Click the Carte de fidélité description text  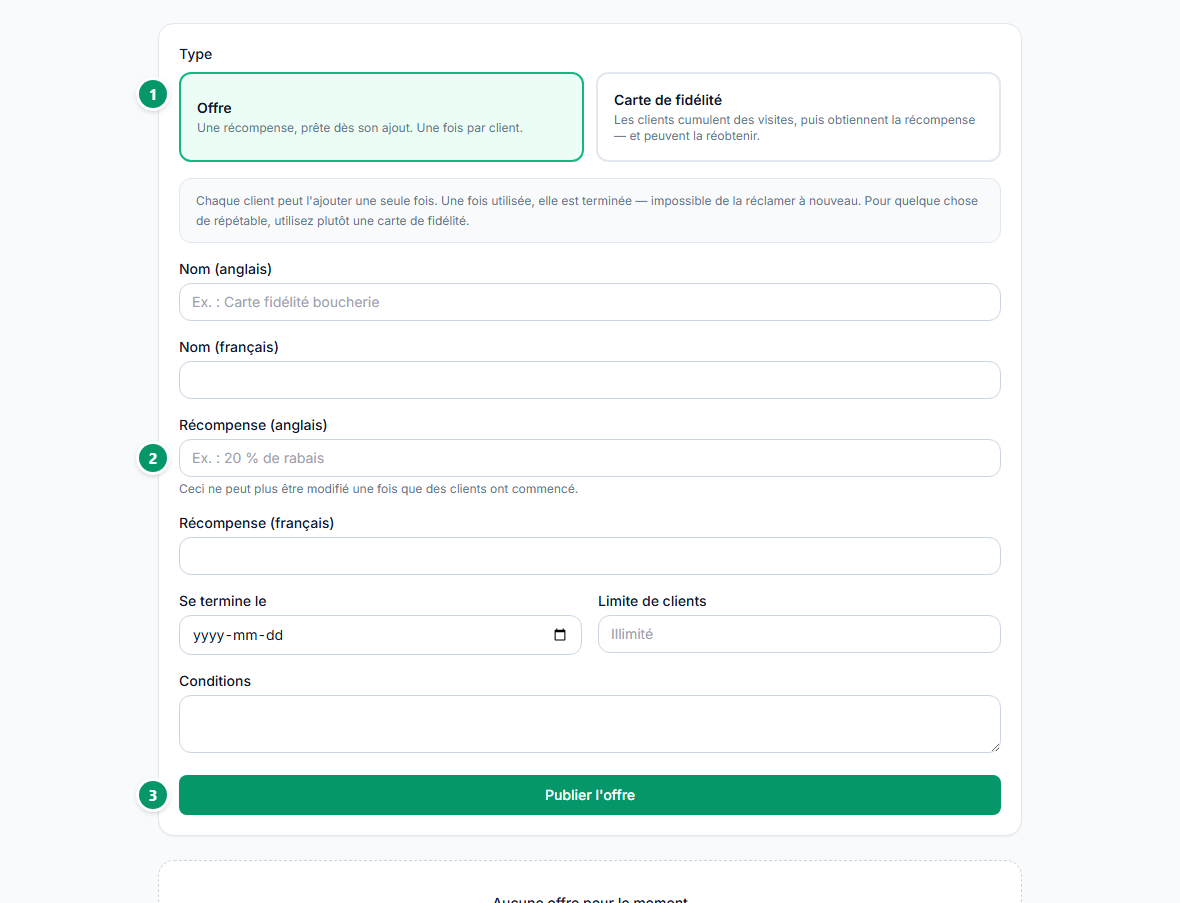[x=795, y=128]
